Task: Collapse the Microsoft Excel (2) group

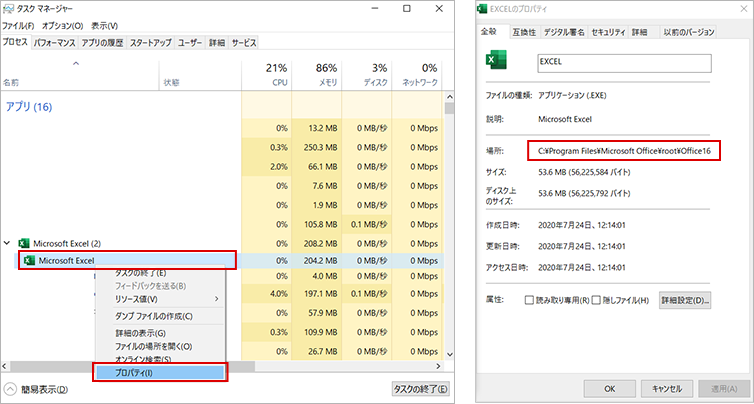Action: 8,243
